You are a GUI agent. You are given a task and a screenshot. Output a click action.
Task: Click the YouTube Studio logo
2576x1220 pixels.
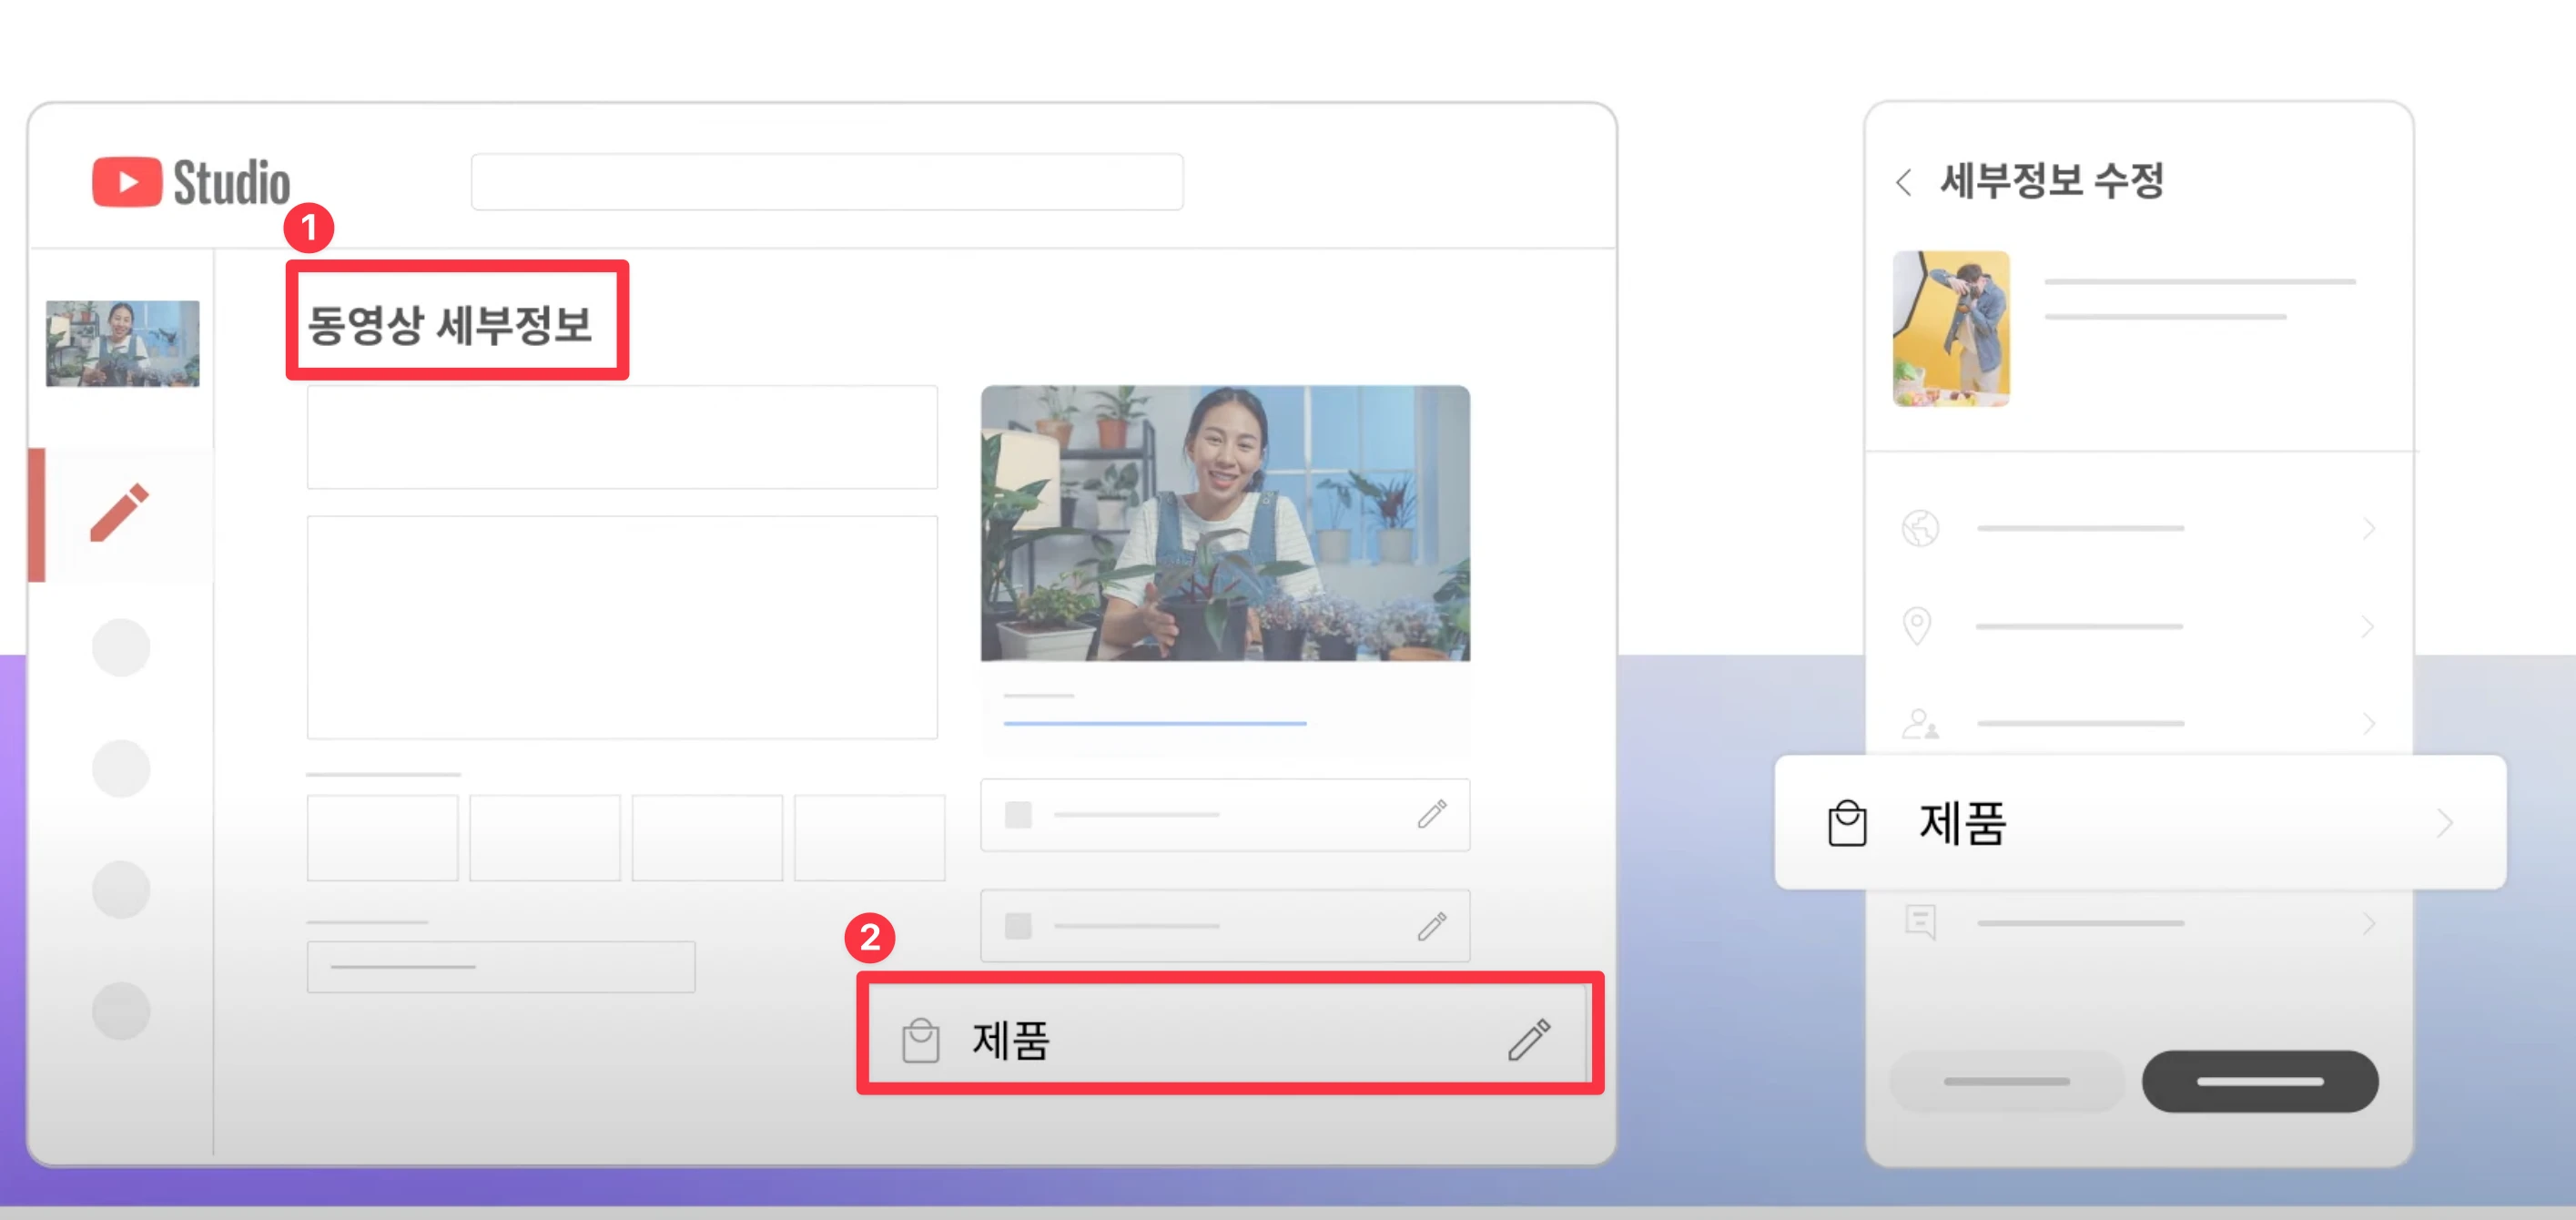(x=191, y=182)
